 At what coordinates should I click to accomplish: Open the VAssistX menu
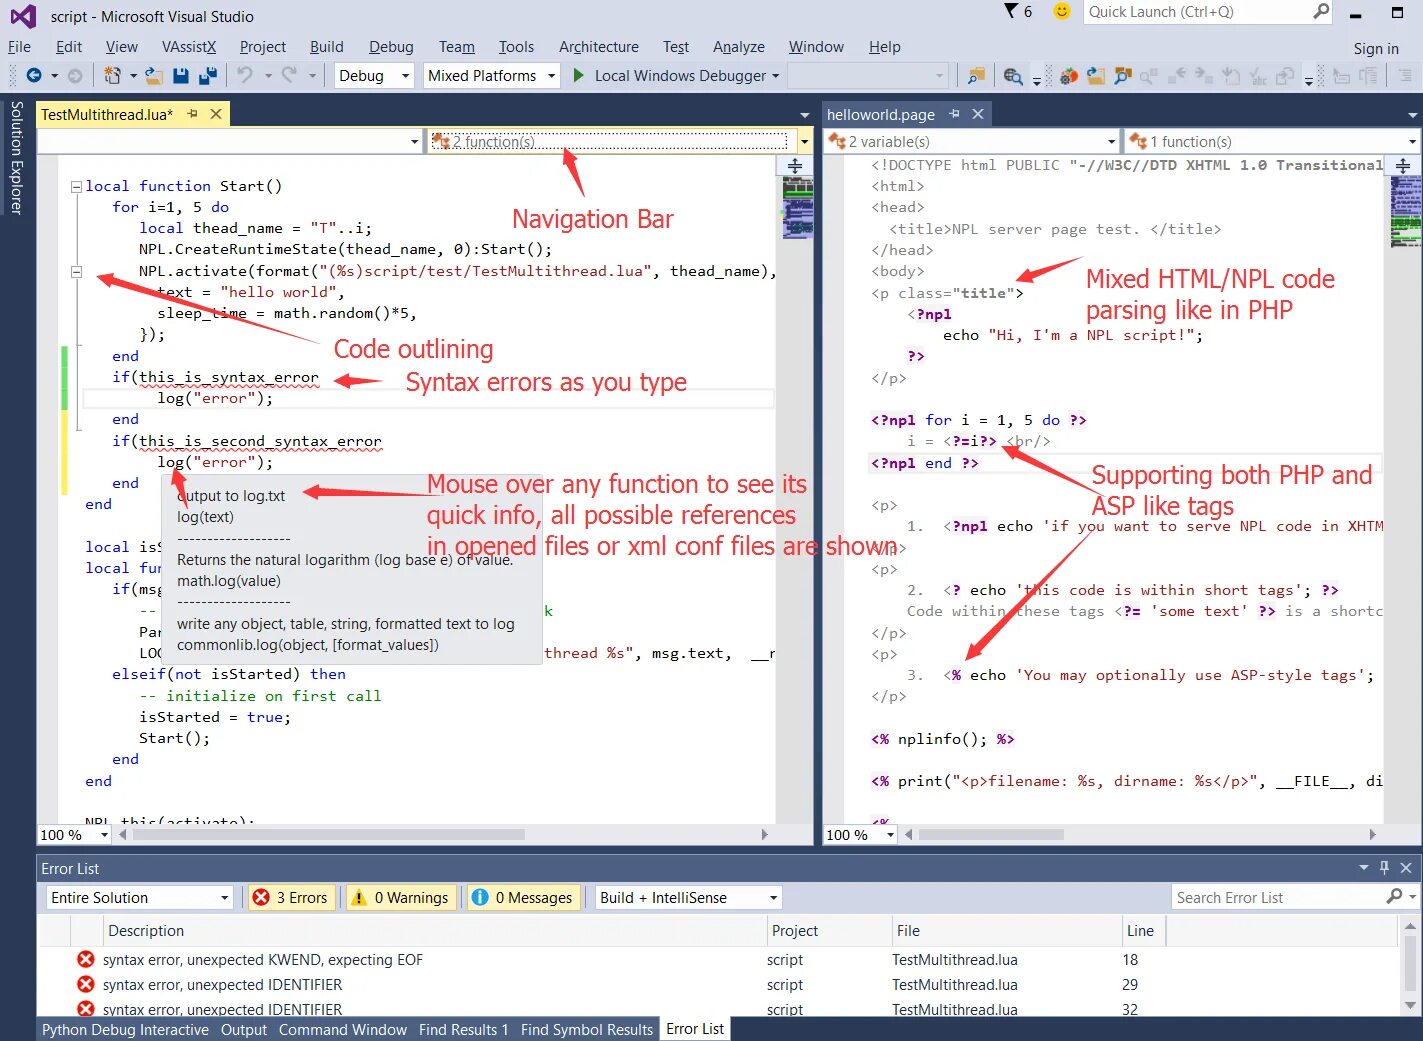(x=189, y=47)
